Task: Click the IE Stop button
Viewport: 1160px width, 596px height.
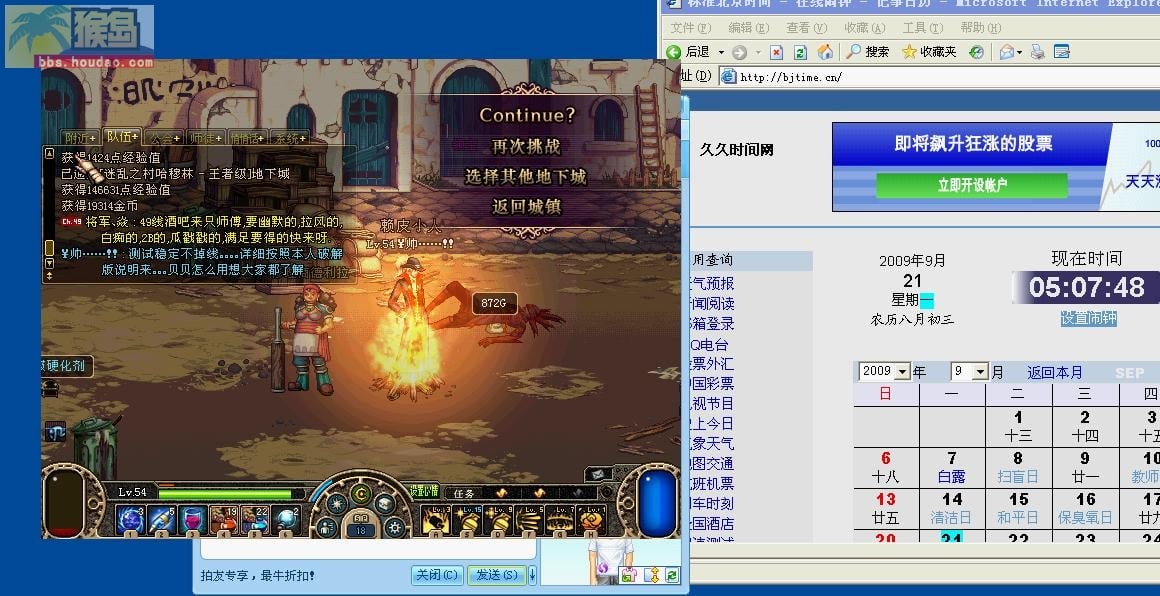Action: click(776, 52)
